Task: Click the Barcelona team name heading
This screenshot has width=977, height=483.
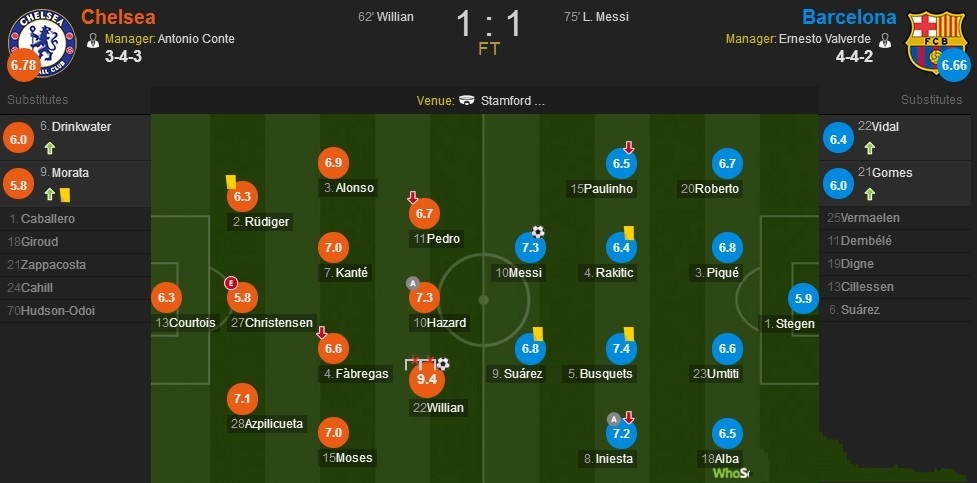Action: click(848, 17)
